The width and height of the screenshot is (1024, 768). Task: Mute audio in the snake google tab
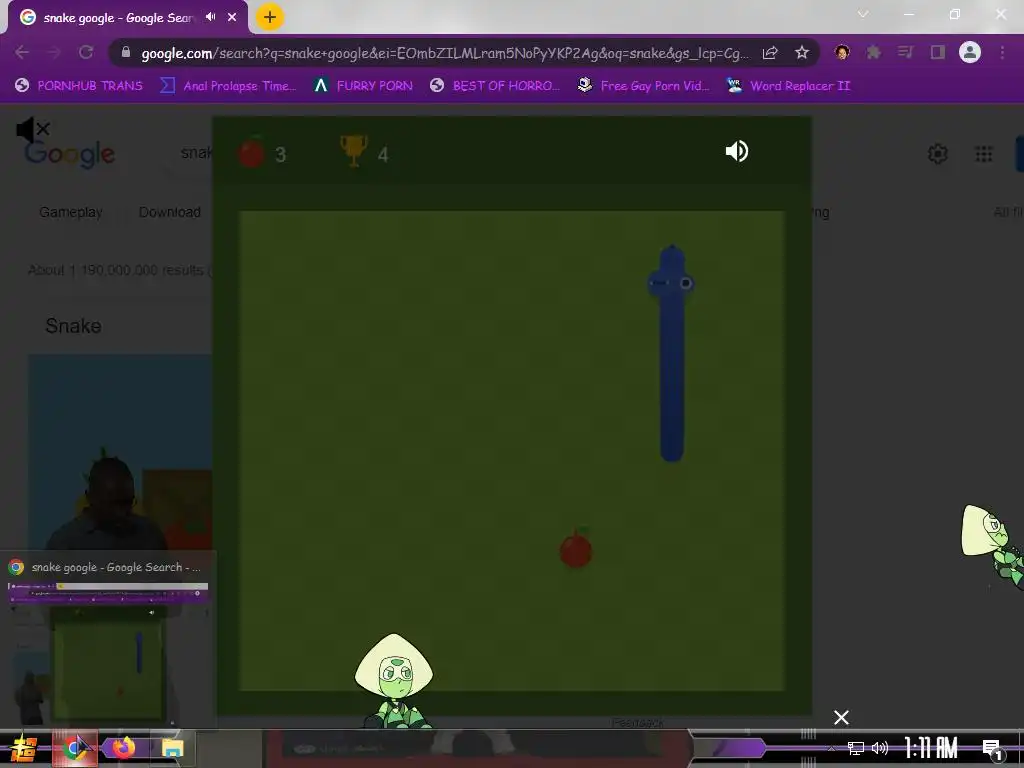click(210, 17)
